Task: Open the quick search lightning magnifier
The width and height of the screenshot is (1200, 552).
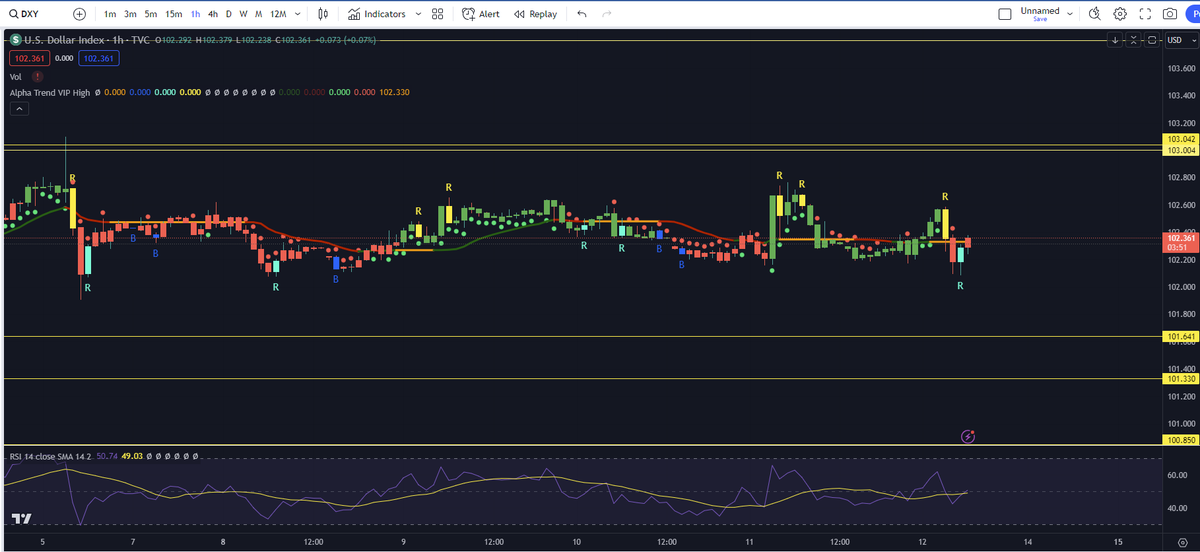Action: pos(1095,14)
